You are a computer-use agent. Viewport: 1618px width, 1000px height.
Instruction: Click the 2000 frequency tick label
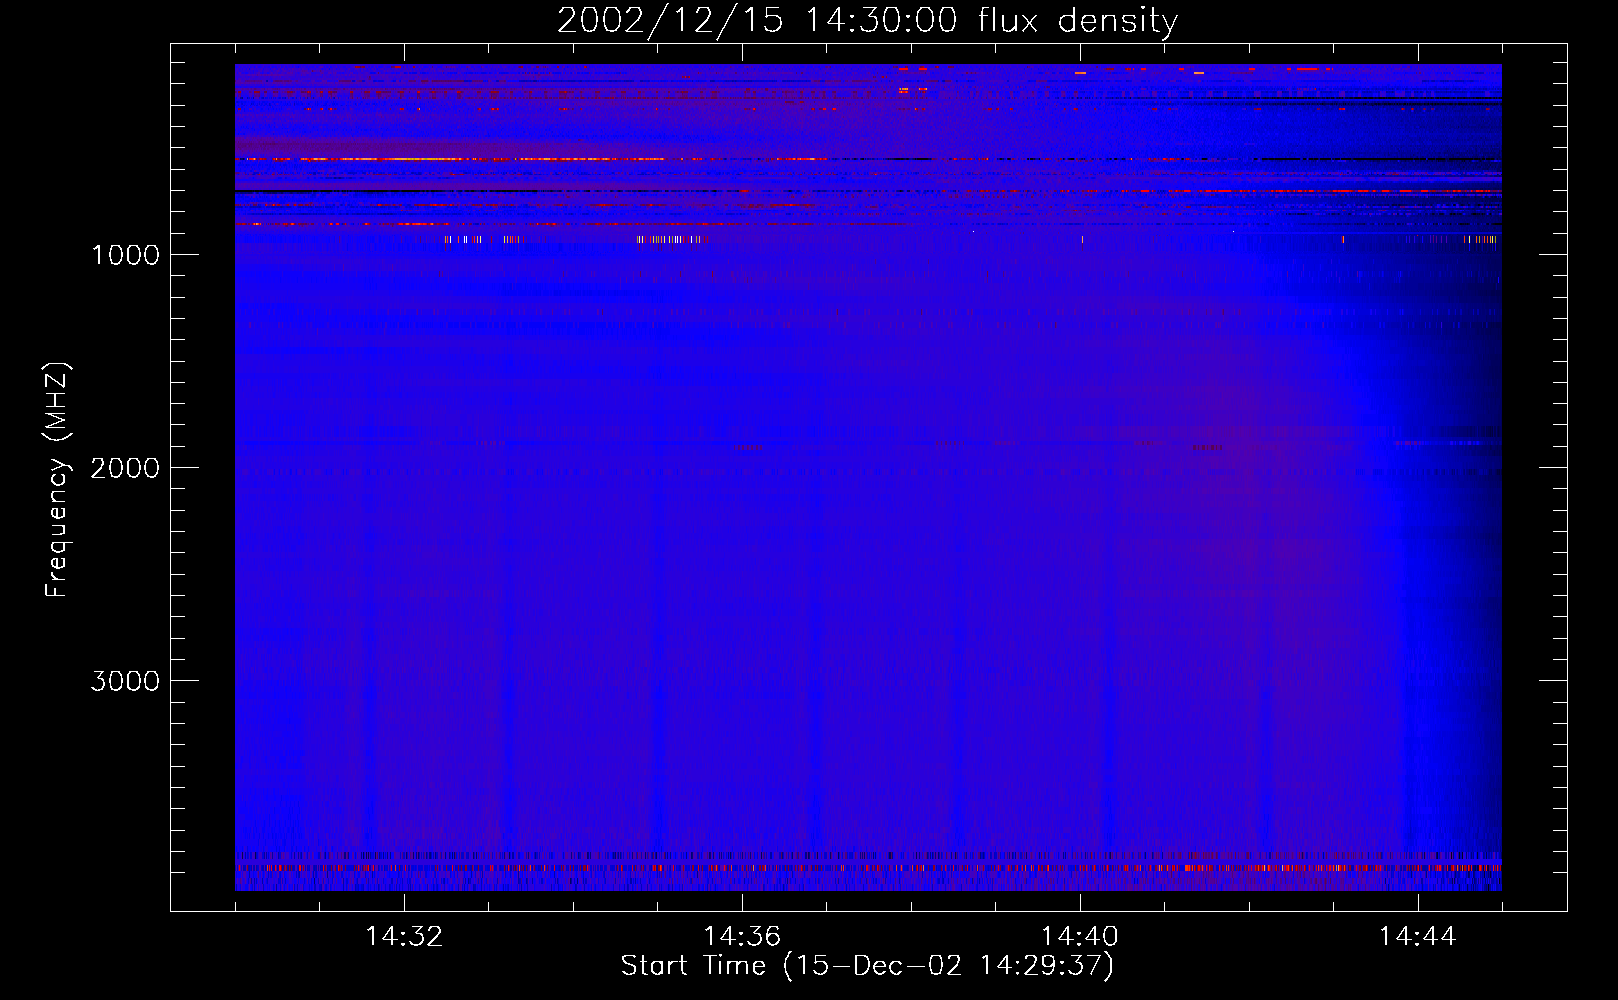pyautogui.click(x=125, y=468)
